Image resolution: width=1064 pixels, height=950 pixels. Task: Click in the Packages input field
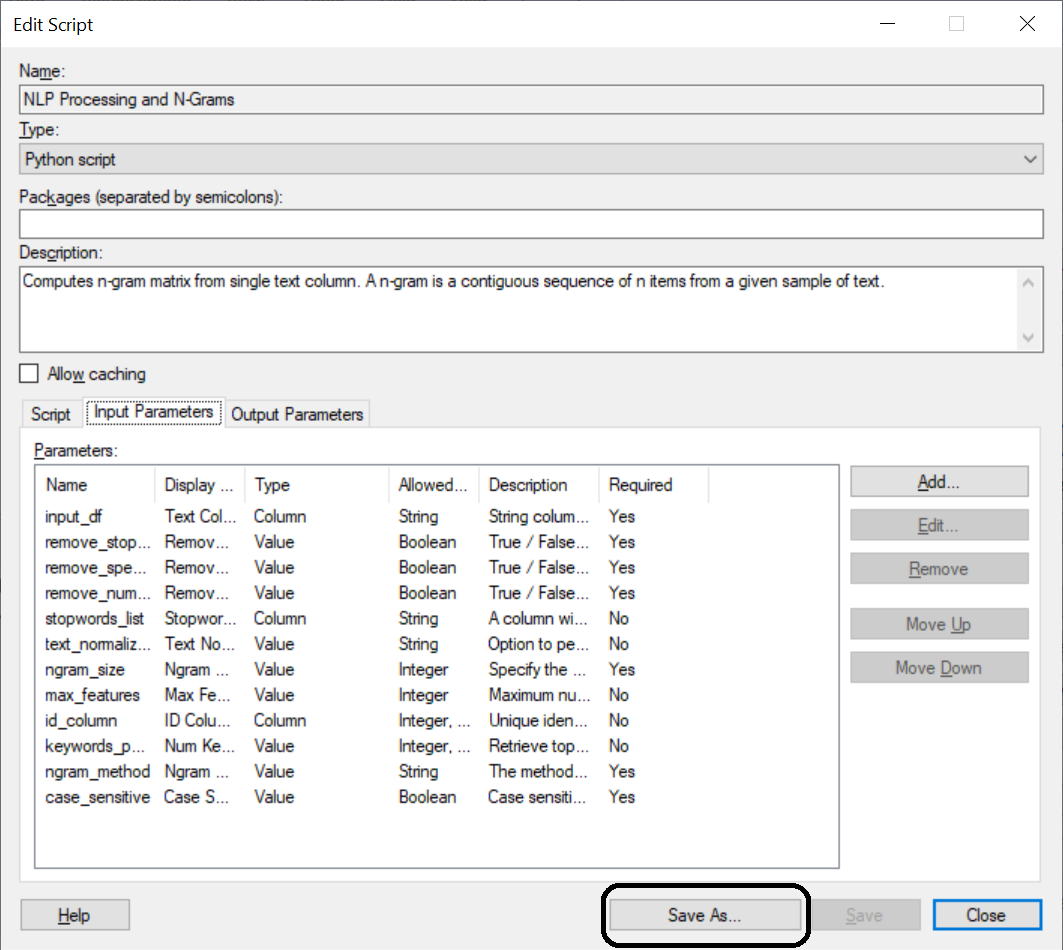point(530,224)
